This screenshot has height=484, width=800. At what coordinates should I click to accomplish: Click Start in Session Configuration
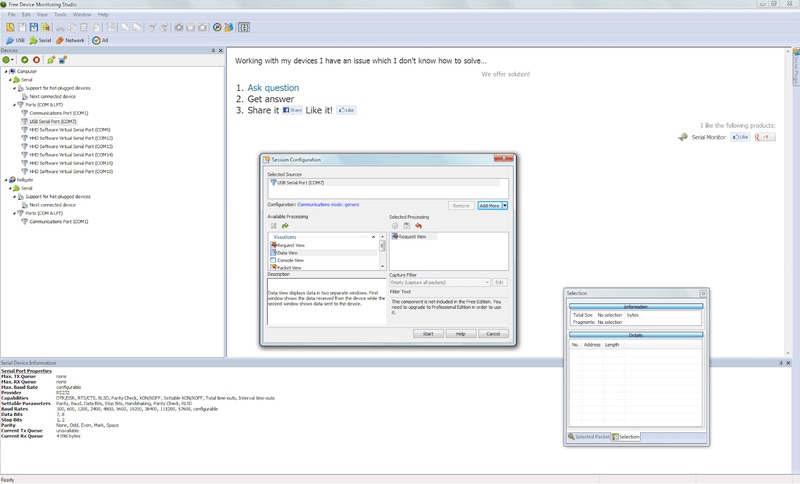(428, 334)
